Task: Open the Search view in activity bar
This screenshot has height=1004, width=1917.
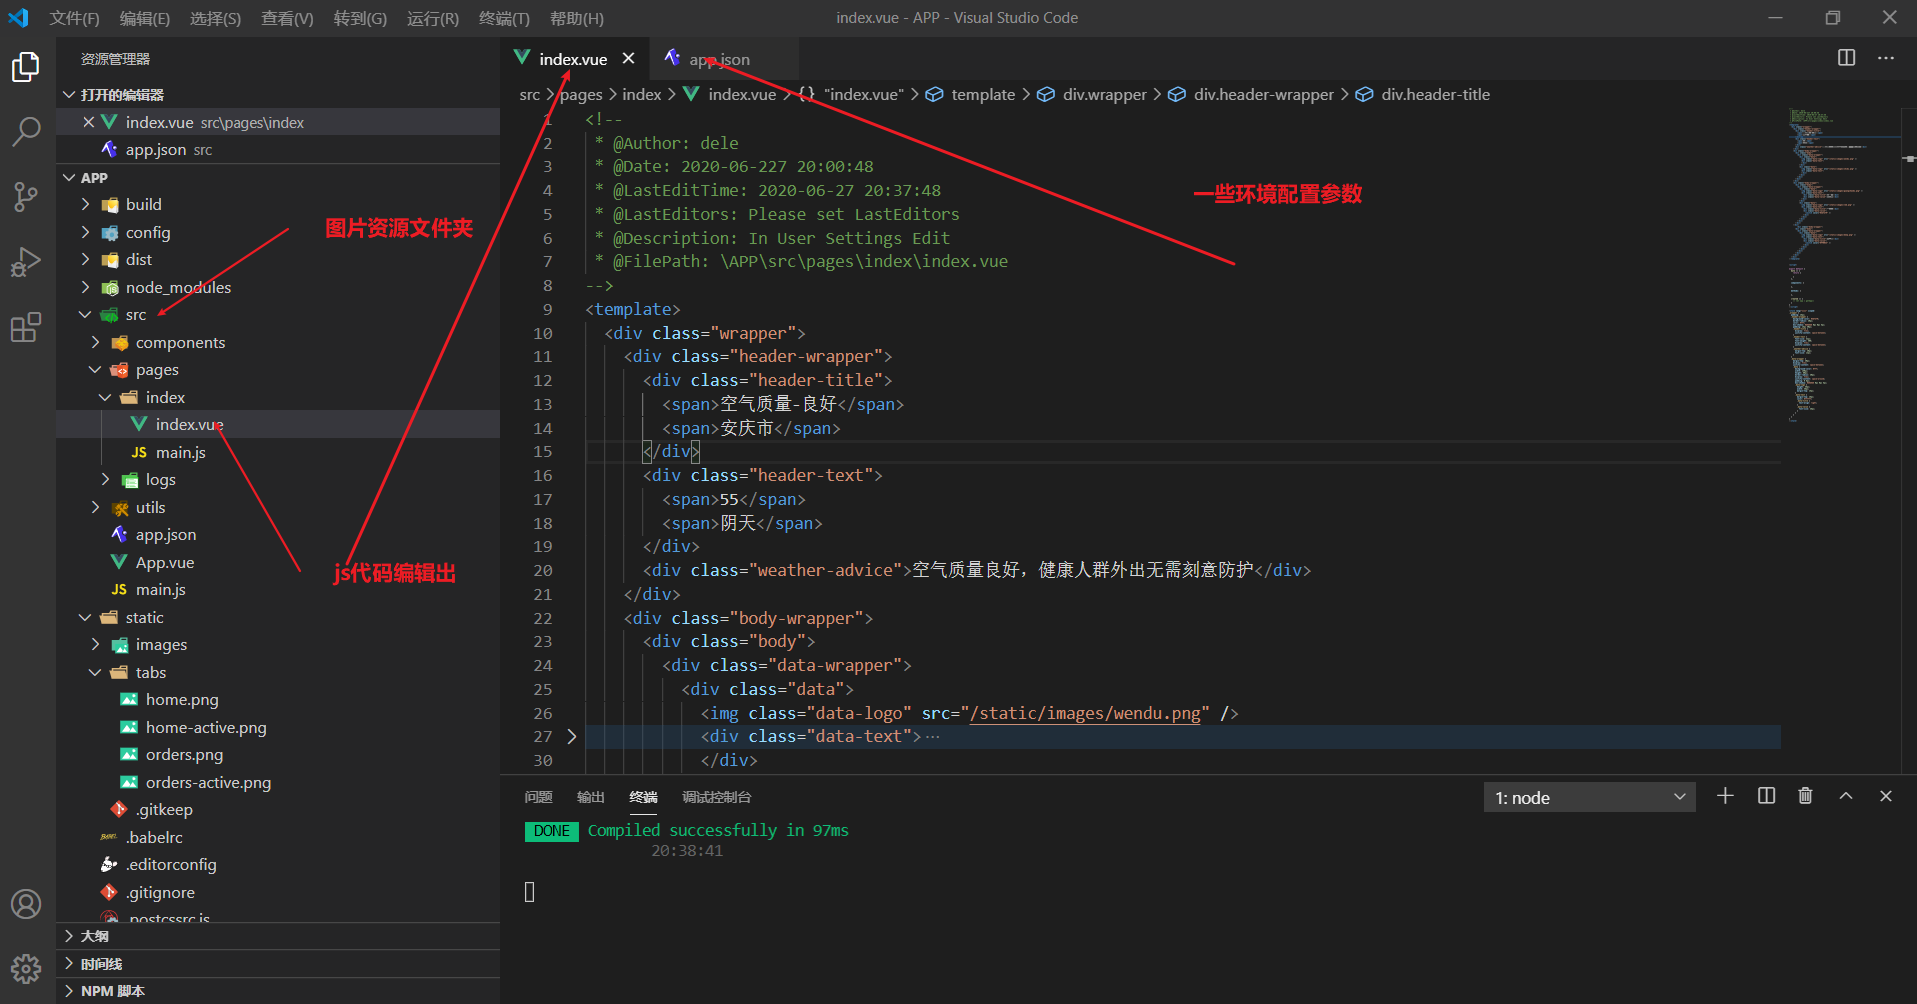Action: [x=26, y=131]
